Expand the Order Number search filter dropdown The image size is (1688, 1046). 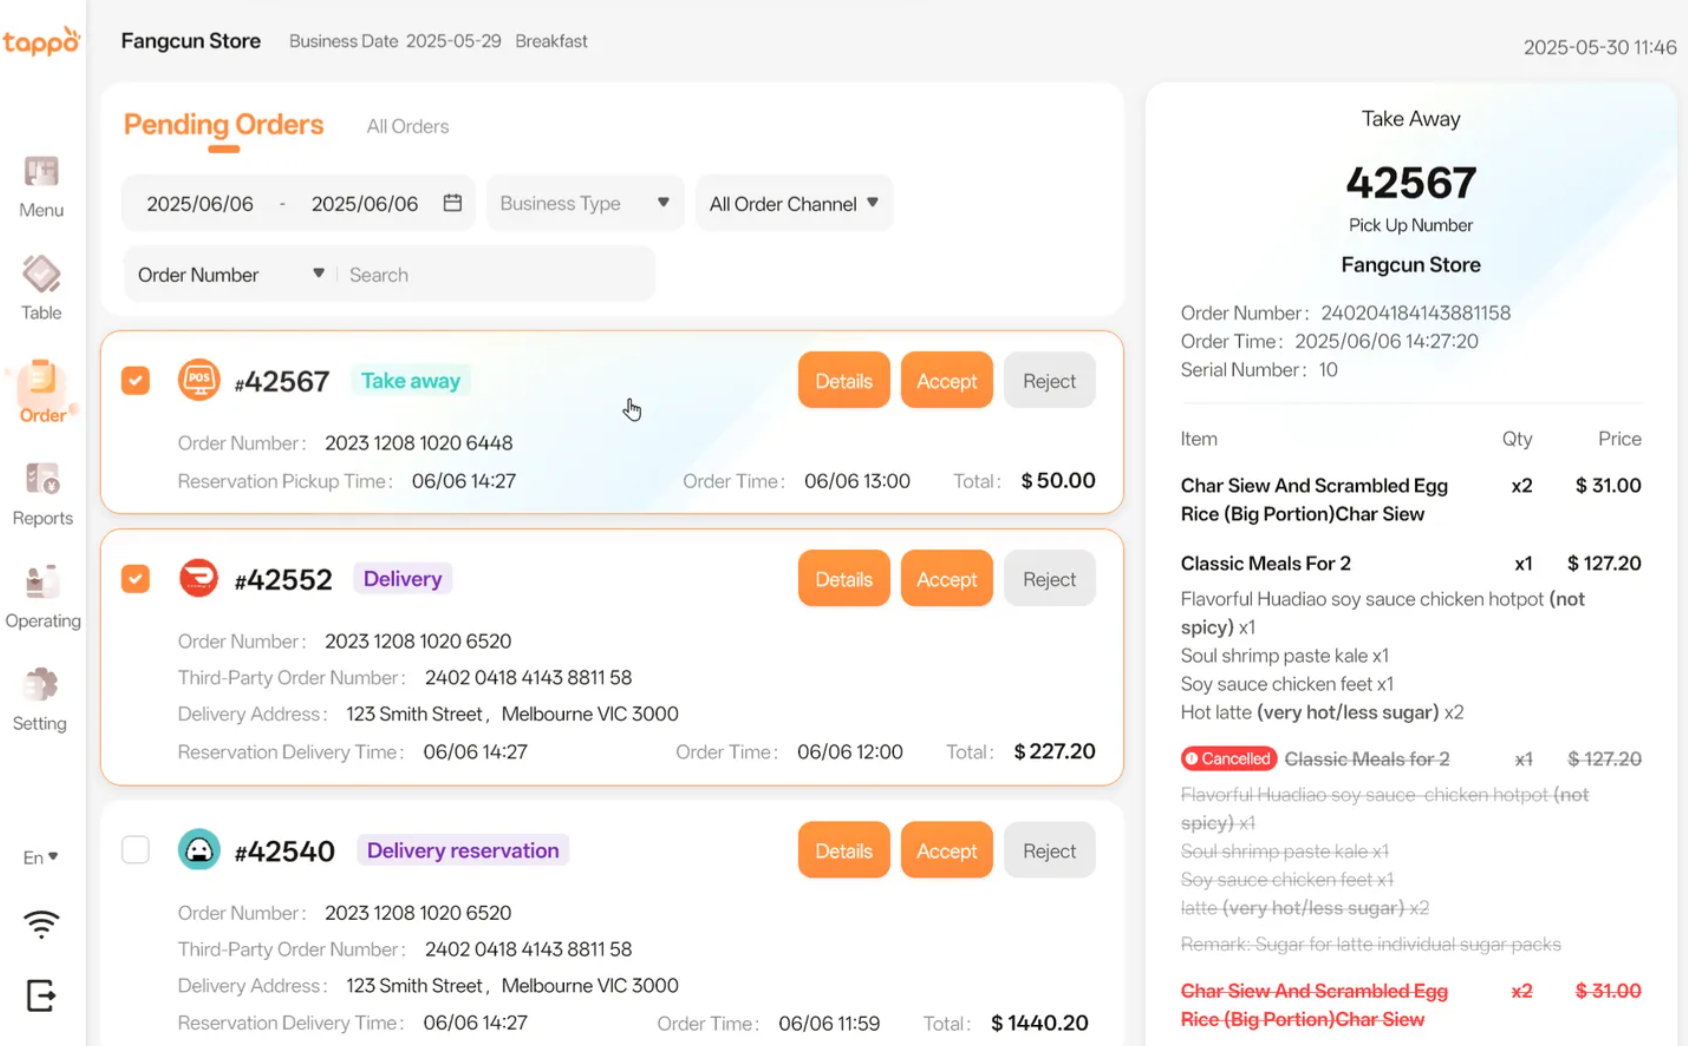coord(231,274)
